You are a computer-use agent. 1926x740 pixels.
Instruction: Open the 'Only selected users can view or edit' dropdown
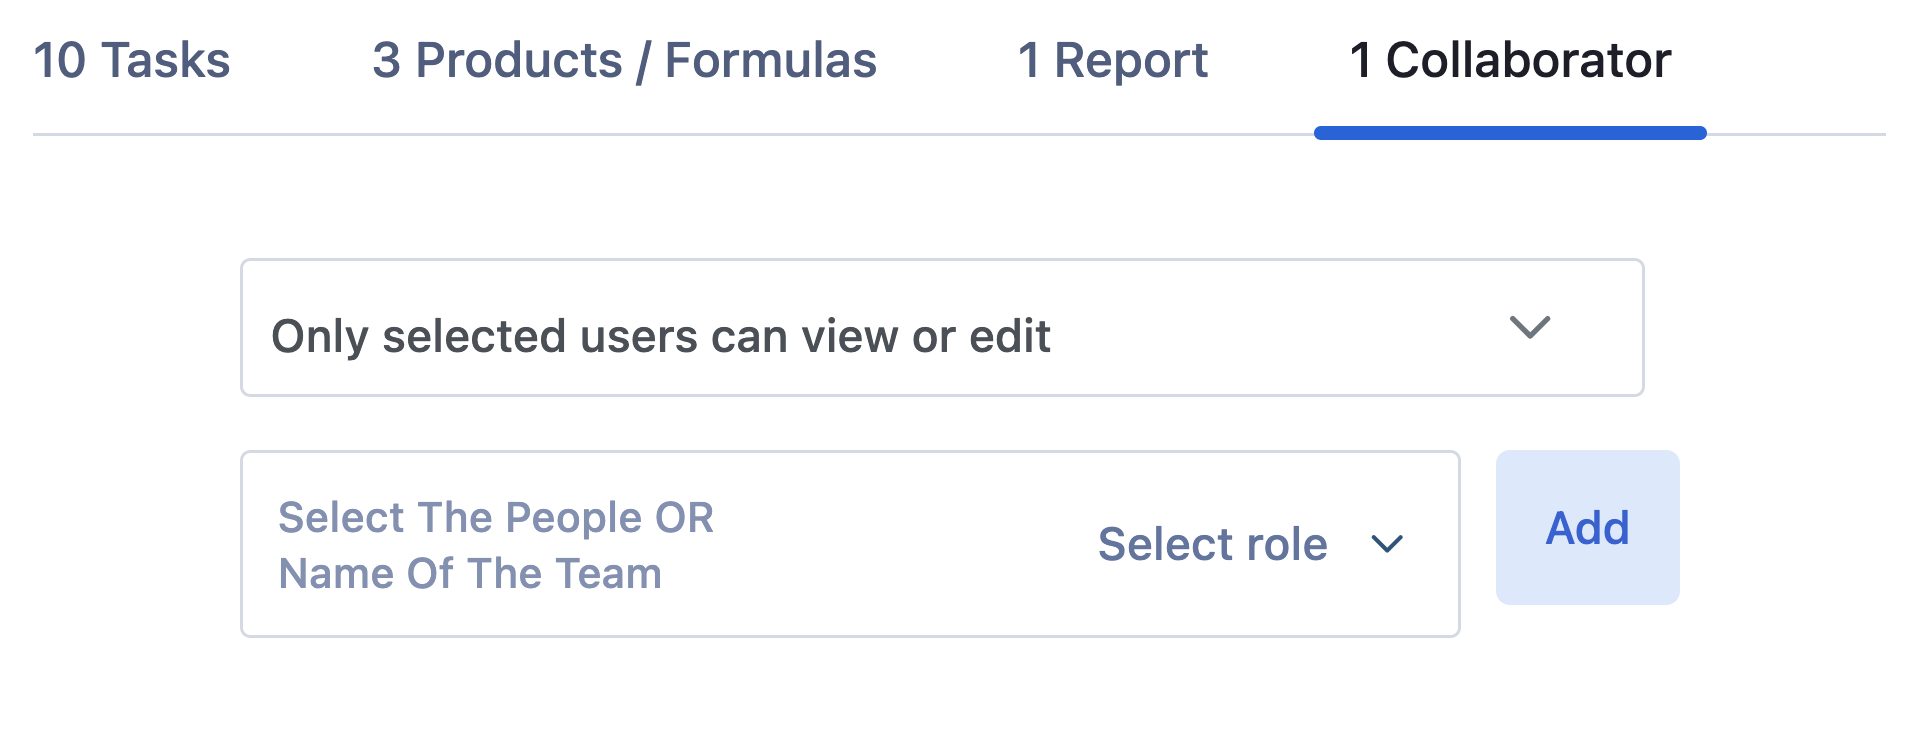[x=940, y=328]
